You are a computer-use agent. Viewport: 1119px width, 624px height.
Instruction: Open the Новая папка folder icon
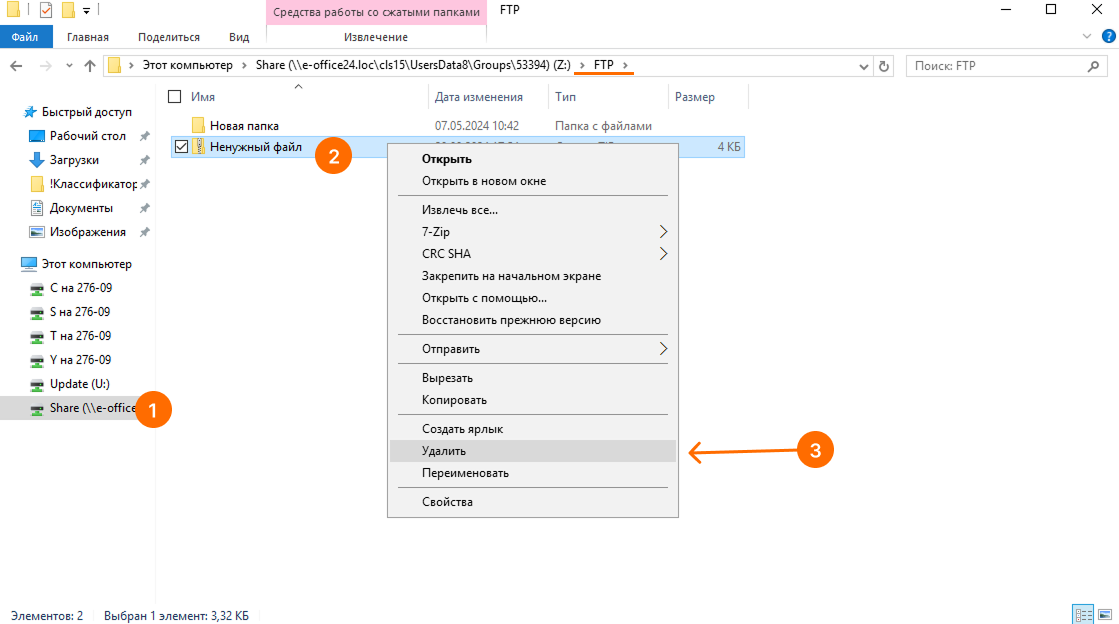(x=198, y=126)
